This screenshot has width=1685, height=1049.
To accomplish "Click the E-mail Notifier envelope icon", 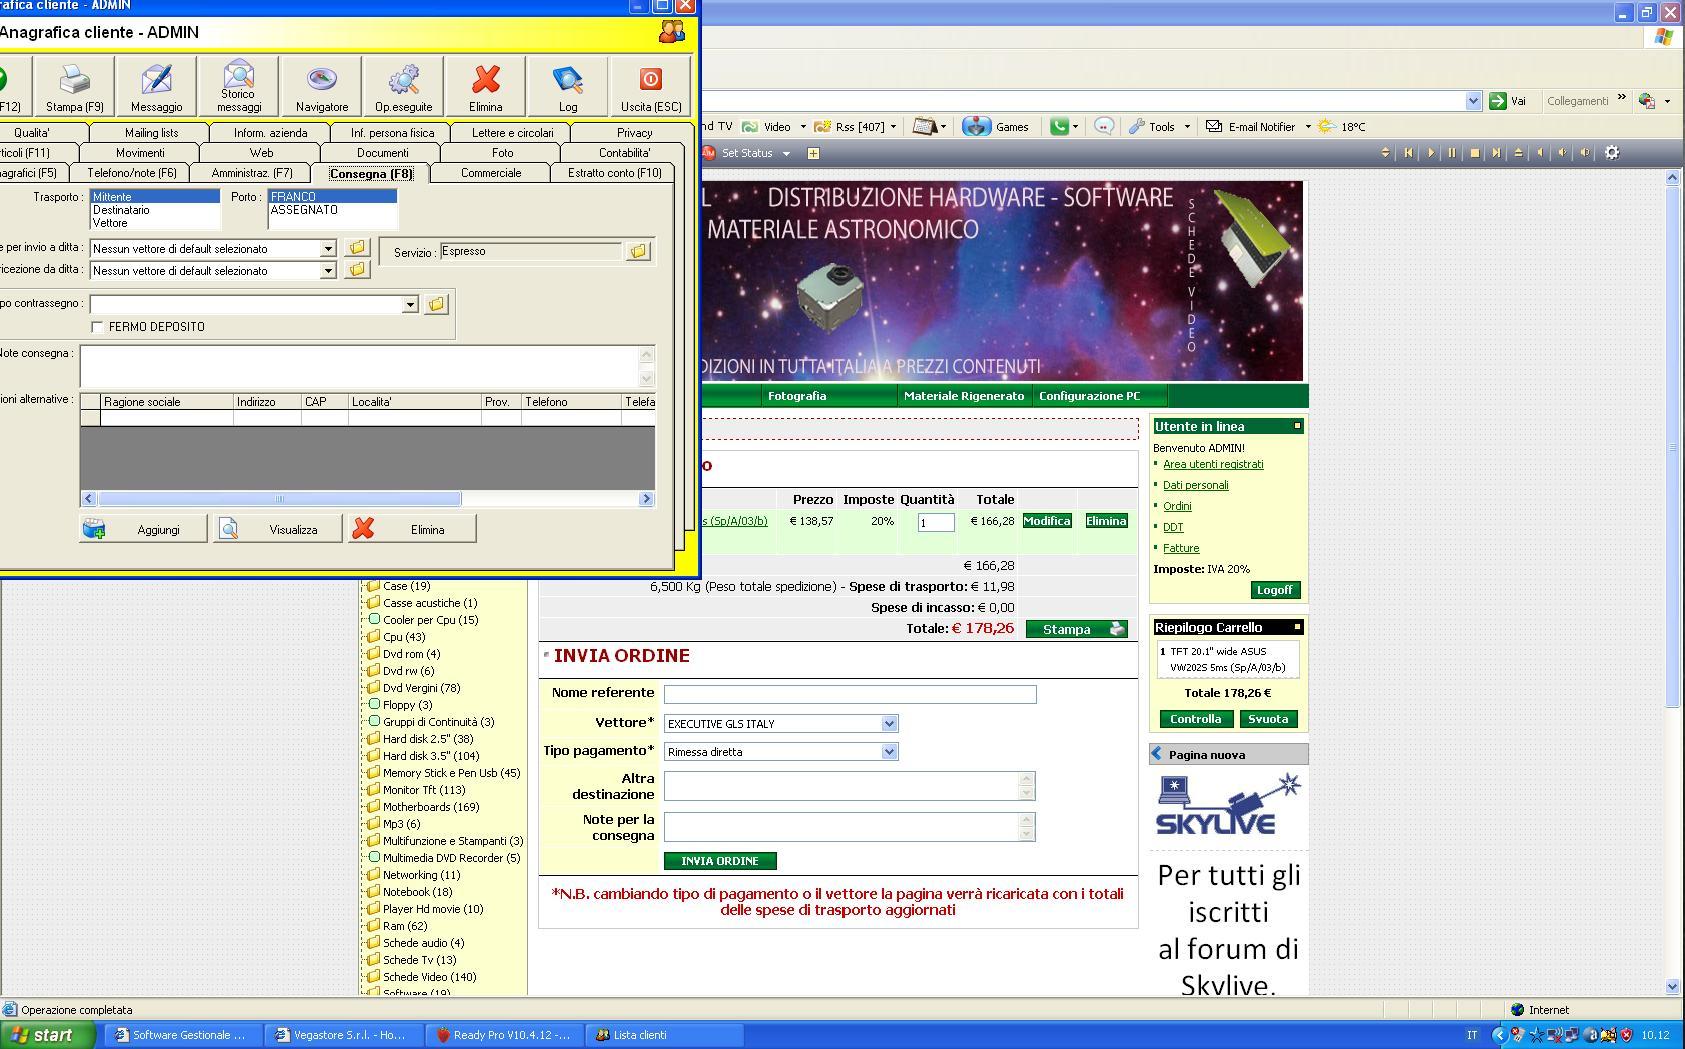I will (x=1214, y=126).
